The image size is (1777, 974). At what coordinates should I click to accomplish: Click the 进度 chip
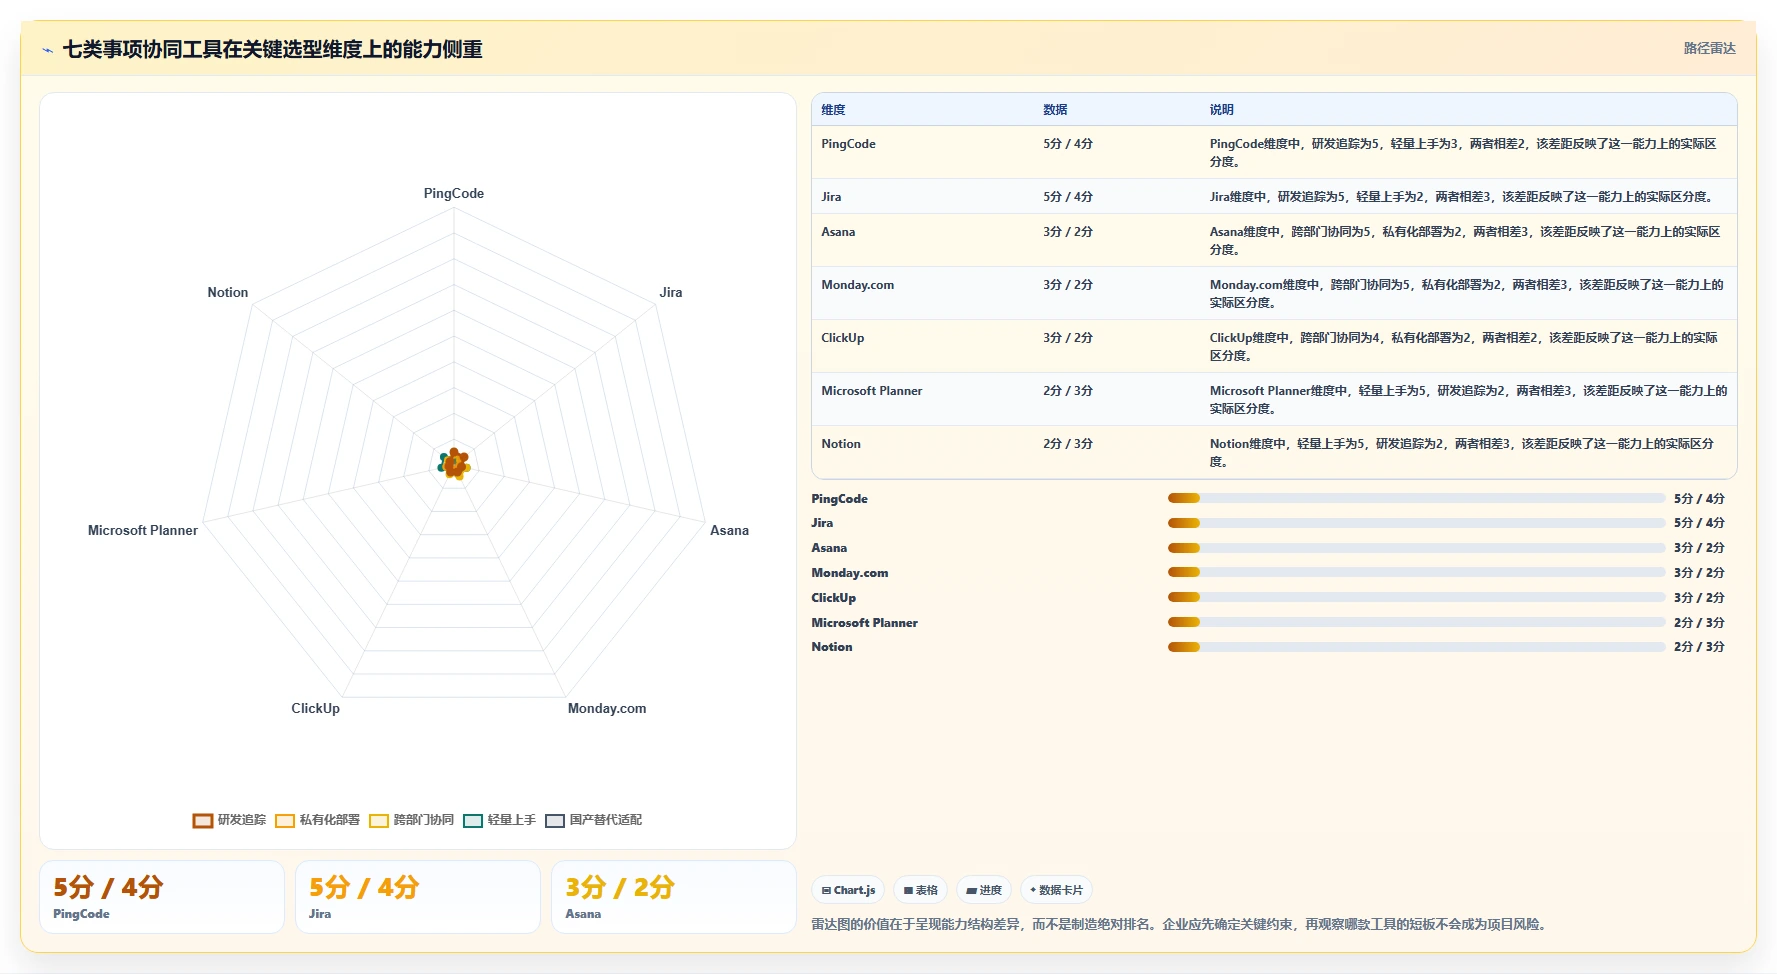click(x=984, y=890)
